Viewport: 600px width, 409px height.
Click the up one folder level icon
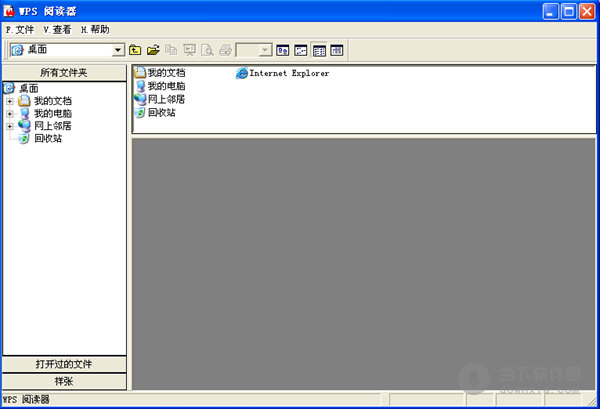135,50
